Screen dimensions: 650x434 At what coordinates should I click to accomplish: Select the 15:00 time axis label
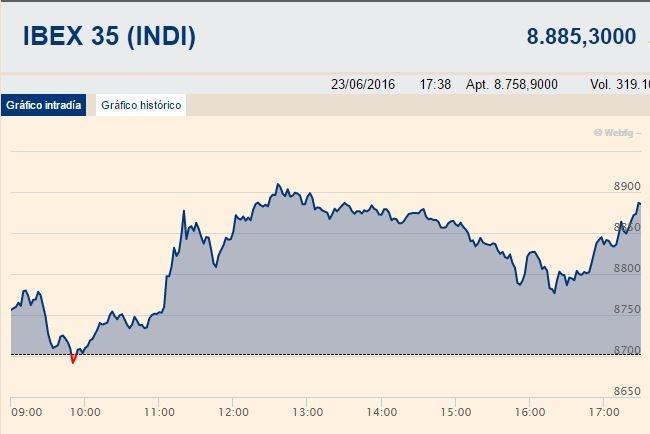click(x=456, y=412)
